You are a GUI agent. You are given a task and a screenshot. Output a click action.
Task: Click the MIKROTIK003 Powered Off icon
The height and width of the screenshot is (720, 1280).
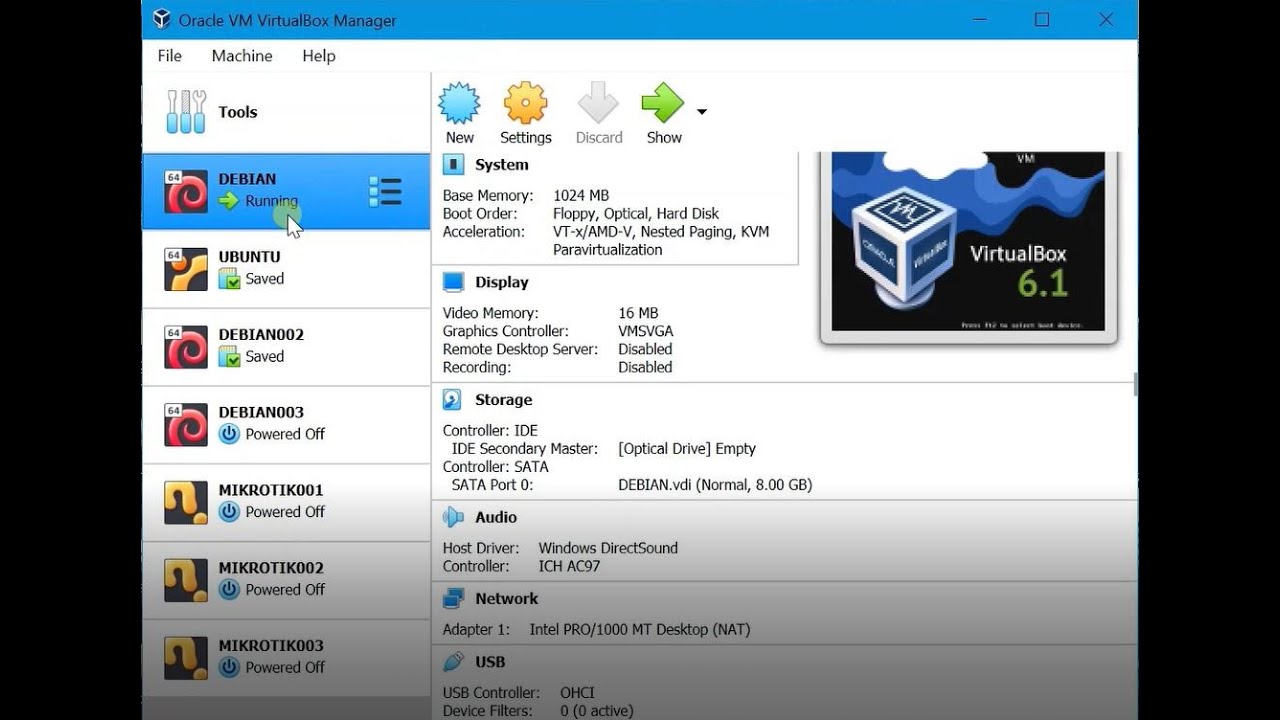click(x=230, y=667)
